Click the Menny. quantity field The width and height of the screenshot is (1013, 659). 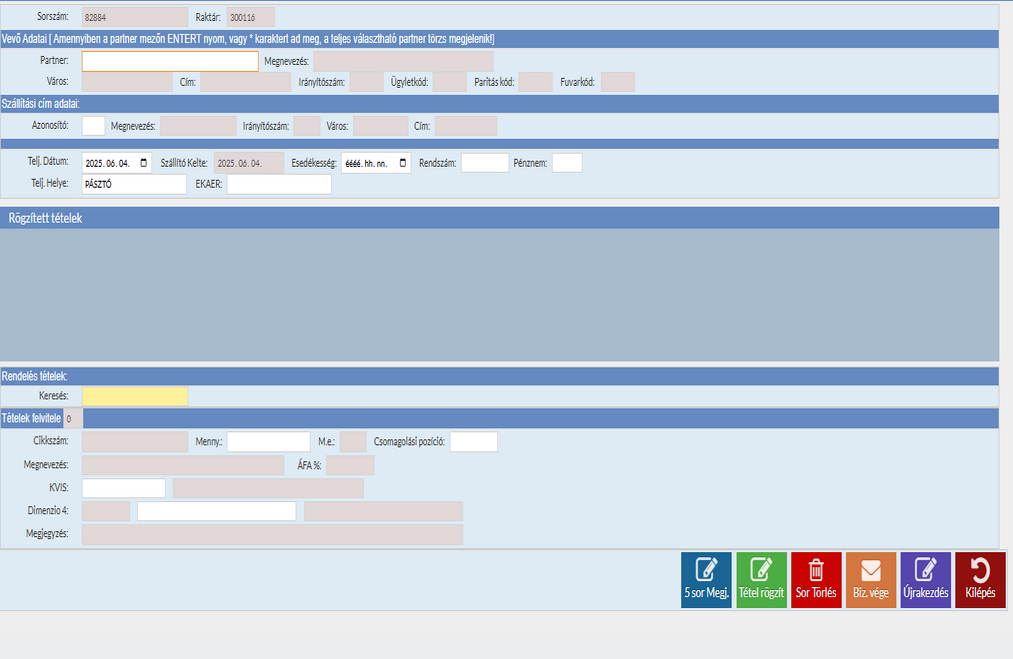pos(268,442)
